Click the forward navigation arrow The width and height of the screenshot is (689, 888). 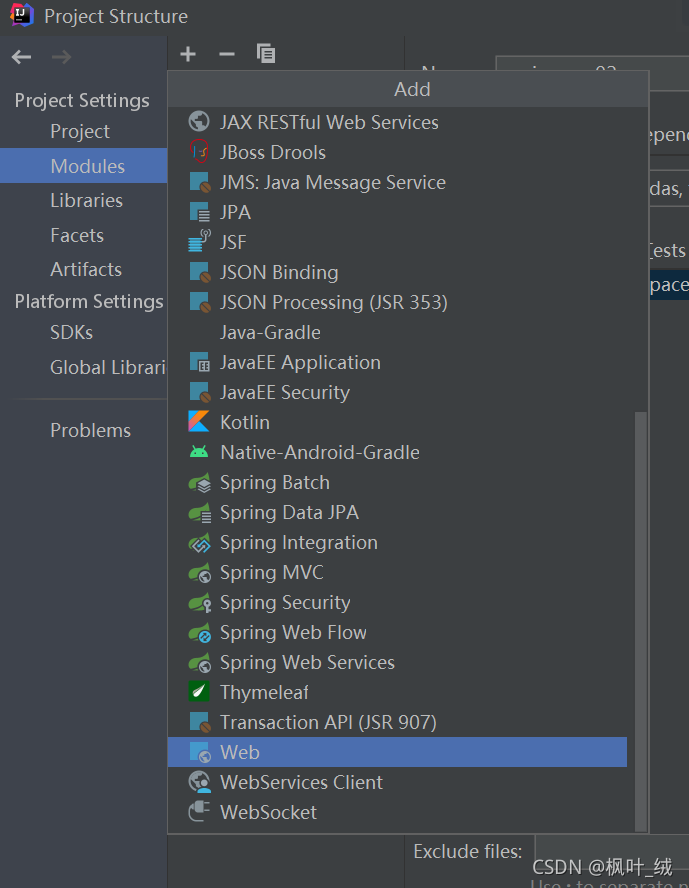[62, 57]
